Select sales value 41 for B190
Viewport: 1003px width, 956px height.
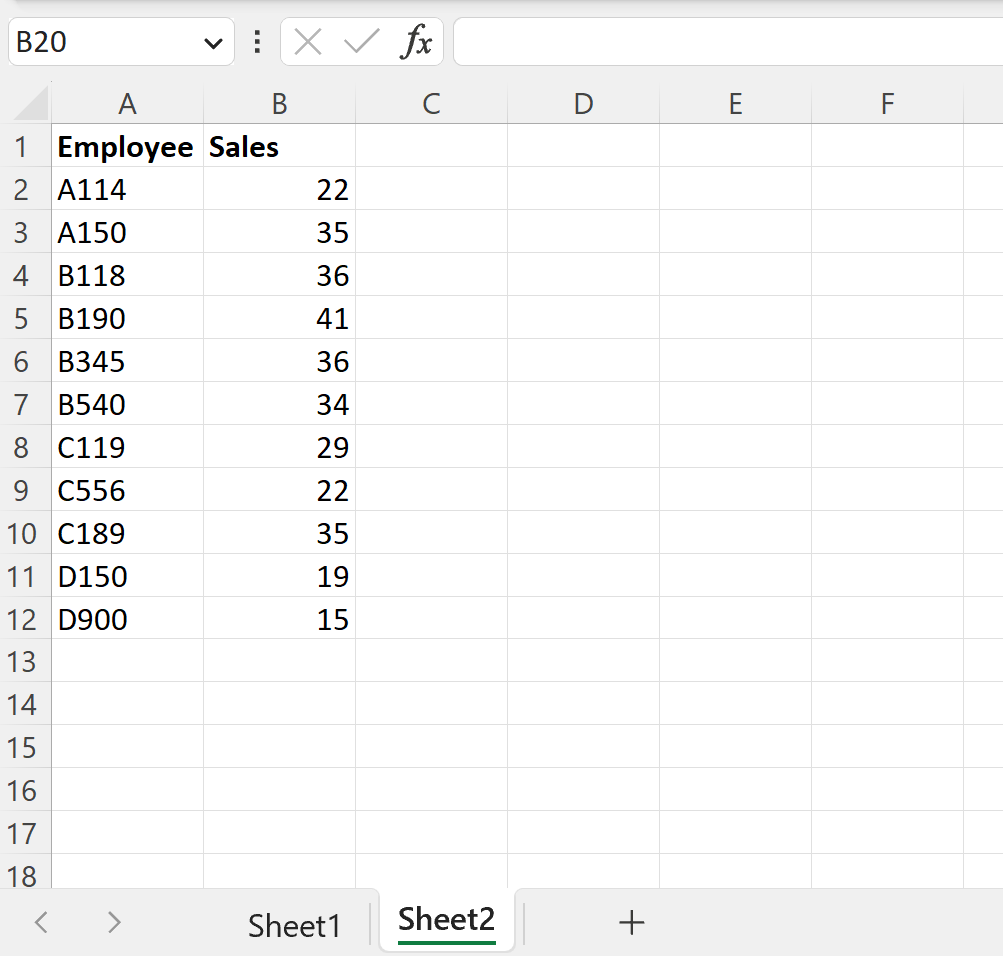[x=280, y=318]
